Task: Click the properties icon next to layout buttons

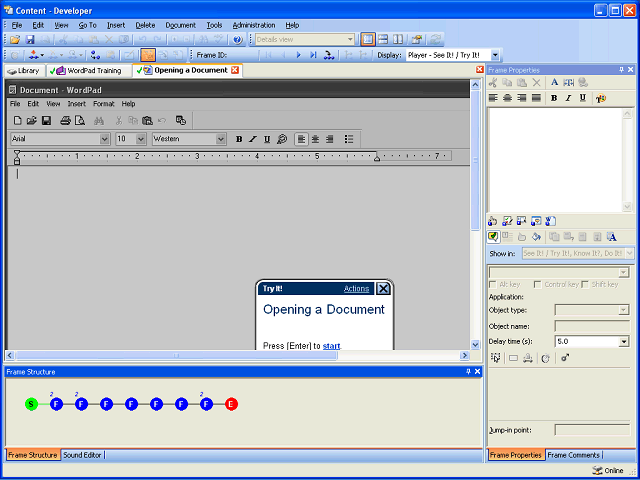Action: [x=417, y=40]
